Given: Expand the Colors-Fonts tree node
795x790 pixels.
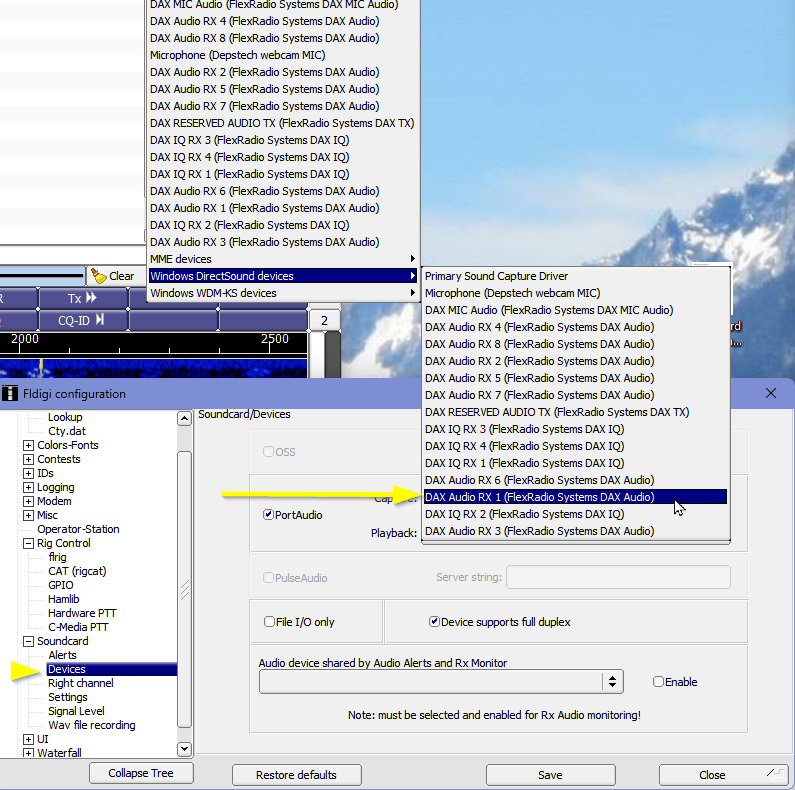Looking at the screenshot, I should point(28,445).
